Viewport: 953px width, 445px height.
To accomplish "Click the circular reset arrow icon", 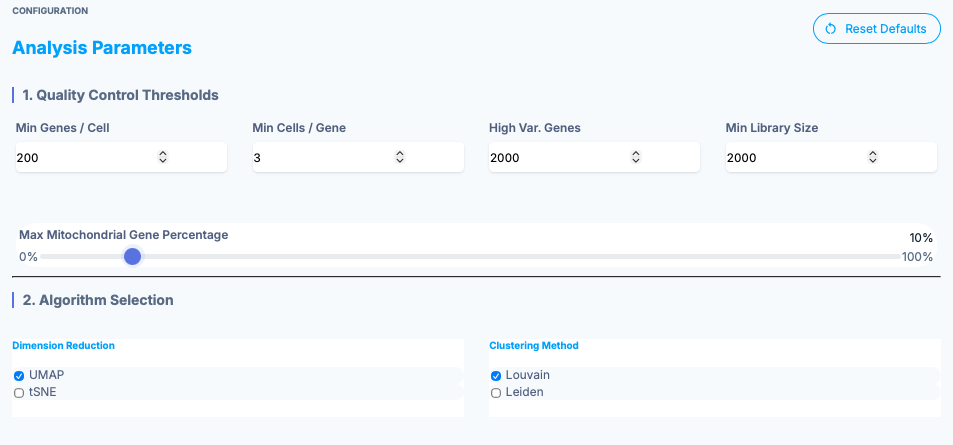I will [x=830, y=29].
